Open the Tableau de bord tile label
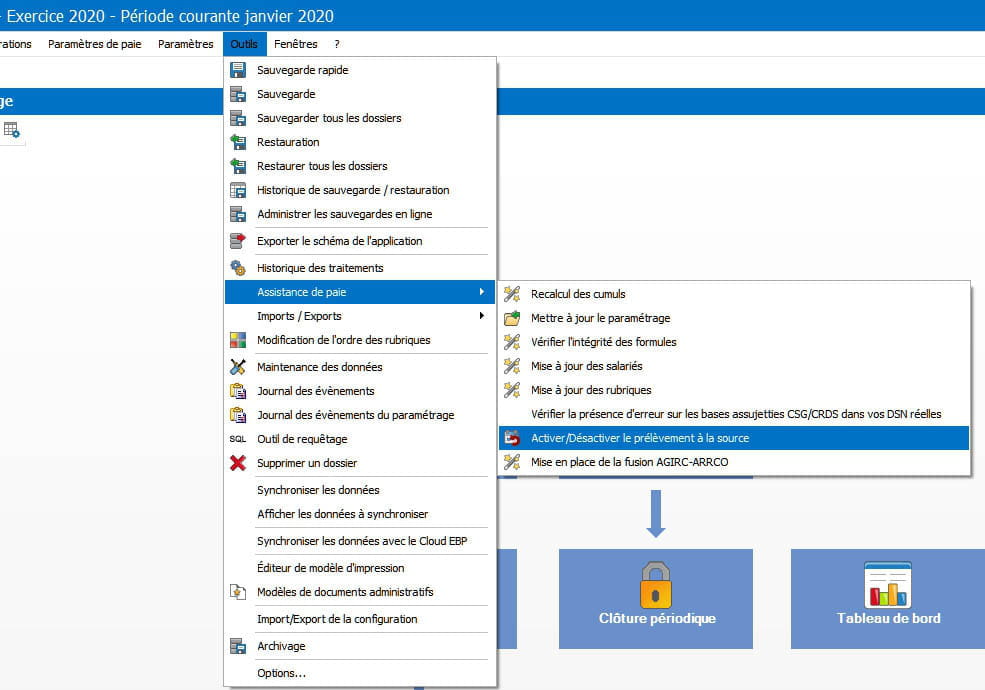The height and width of the screenshot is (690, 985). [888, 618]
